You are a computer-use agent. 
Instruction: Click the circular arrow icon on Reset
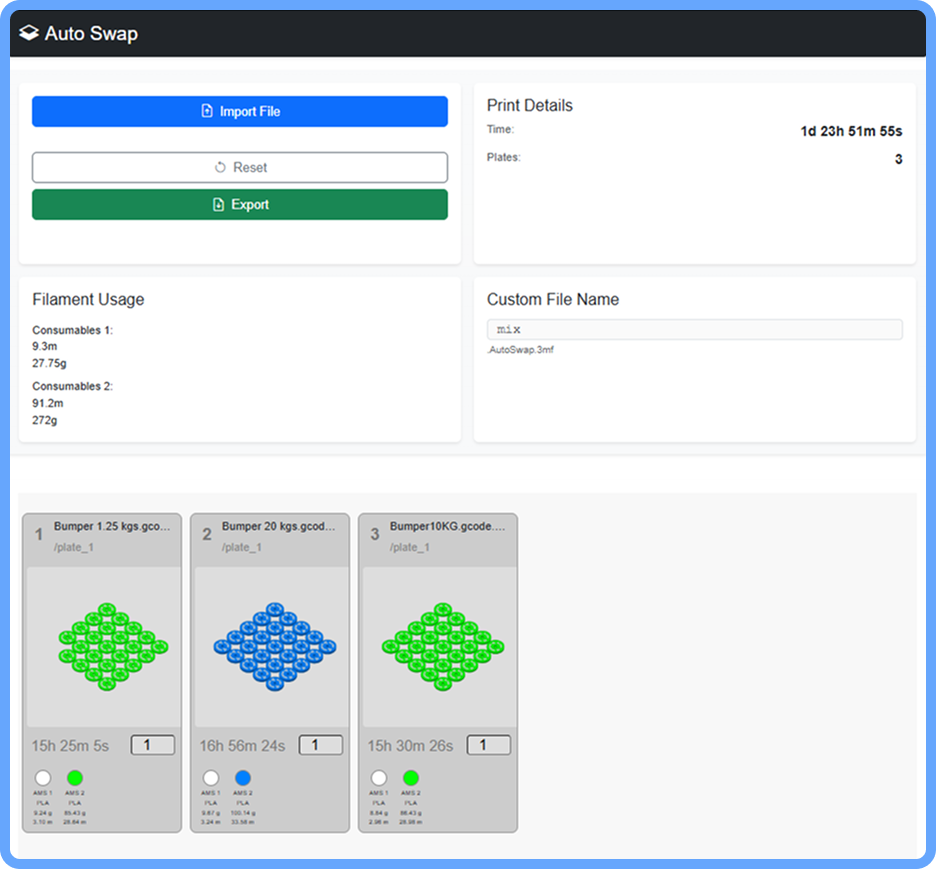click(220, 168)
